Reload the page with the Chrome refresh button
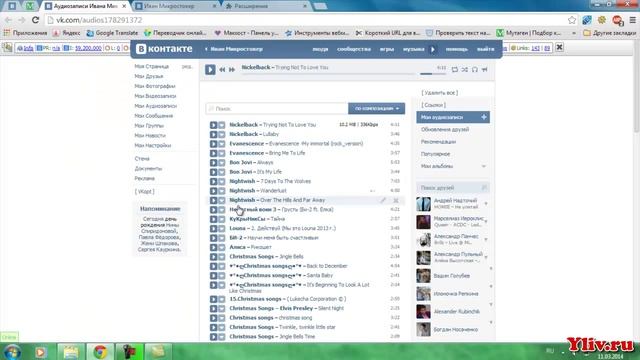This screenshot has width=640, height=360. click(x=36, y=20)
